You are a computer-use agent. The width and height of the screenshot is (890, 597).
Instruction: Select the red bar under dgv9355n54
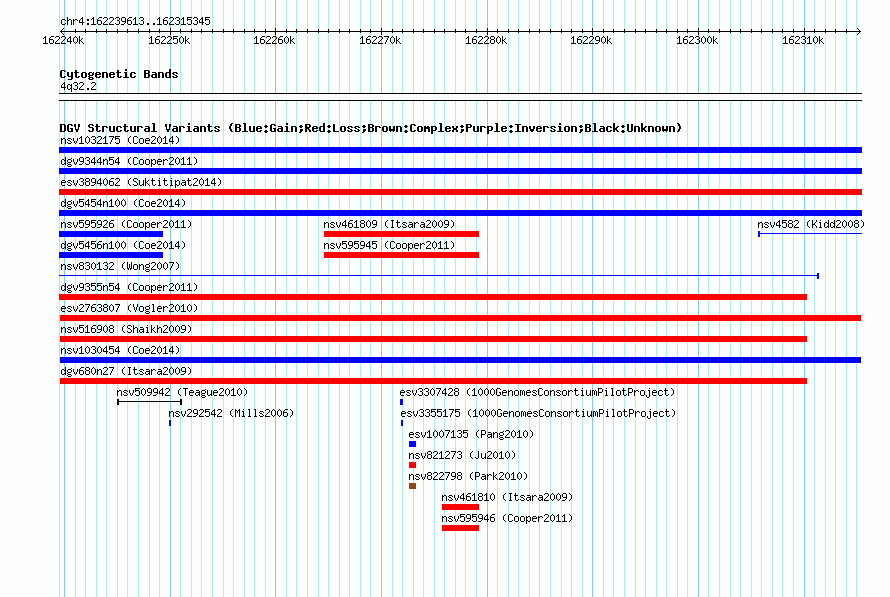[433, 297]
